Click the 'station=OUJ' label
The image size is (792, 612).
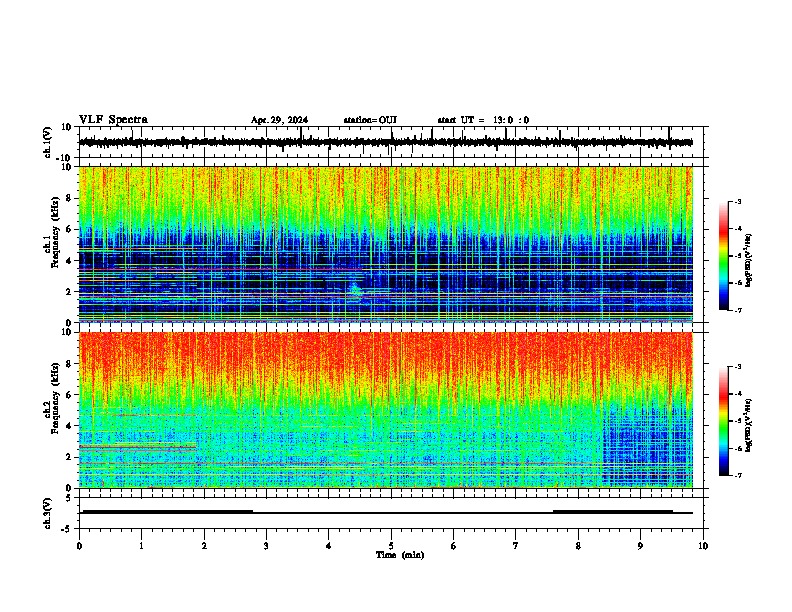370,120
